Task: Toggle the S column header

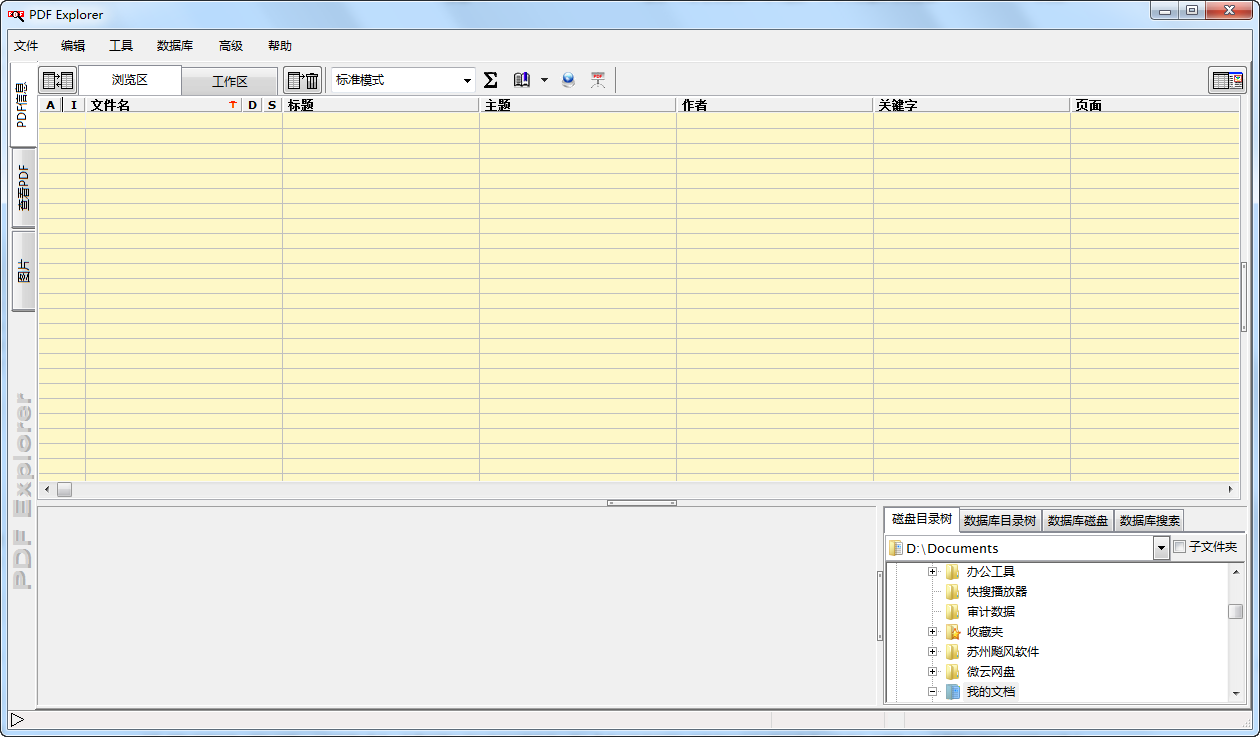Action: (x=270, y=104)
